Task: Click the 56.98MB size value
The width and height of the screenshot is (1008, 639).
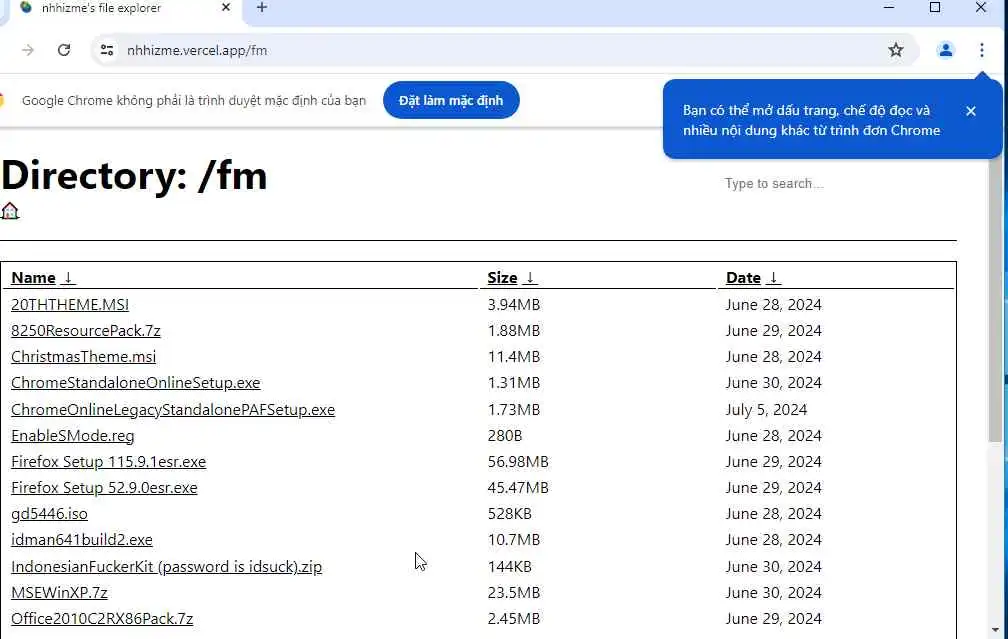Action: click(518, 462)
